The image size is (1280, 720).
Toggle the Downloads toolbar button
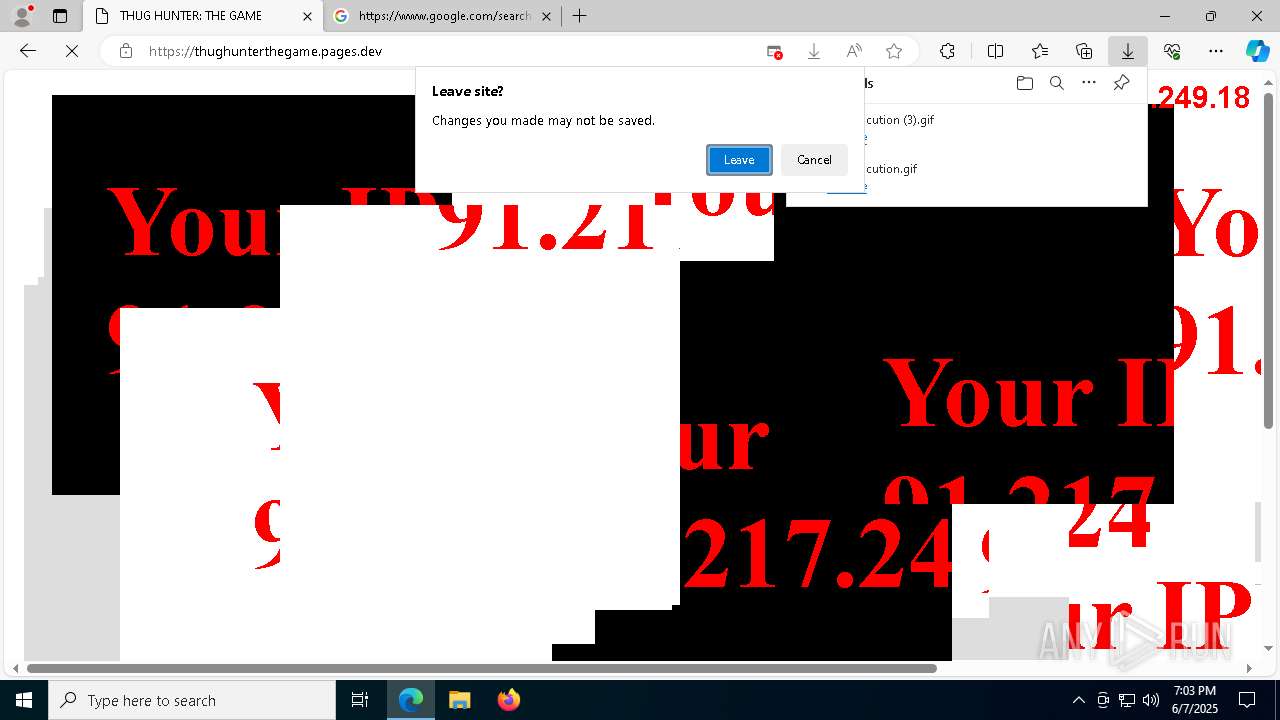point(1128,51)
